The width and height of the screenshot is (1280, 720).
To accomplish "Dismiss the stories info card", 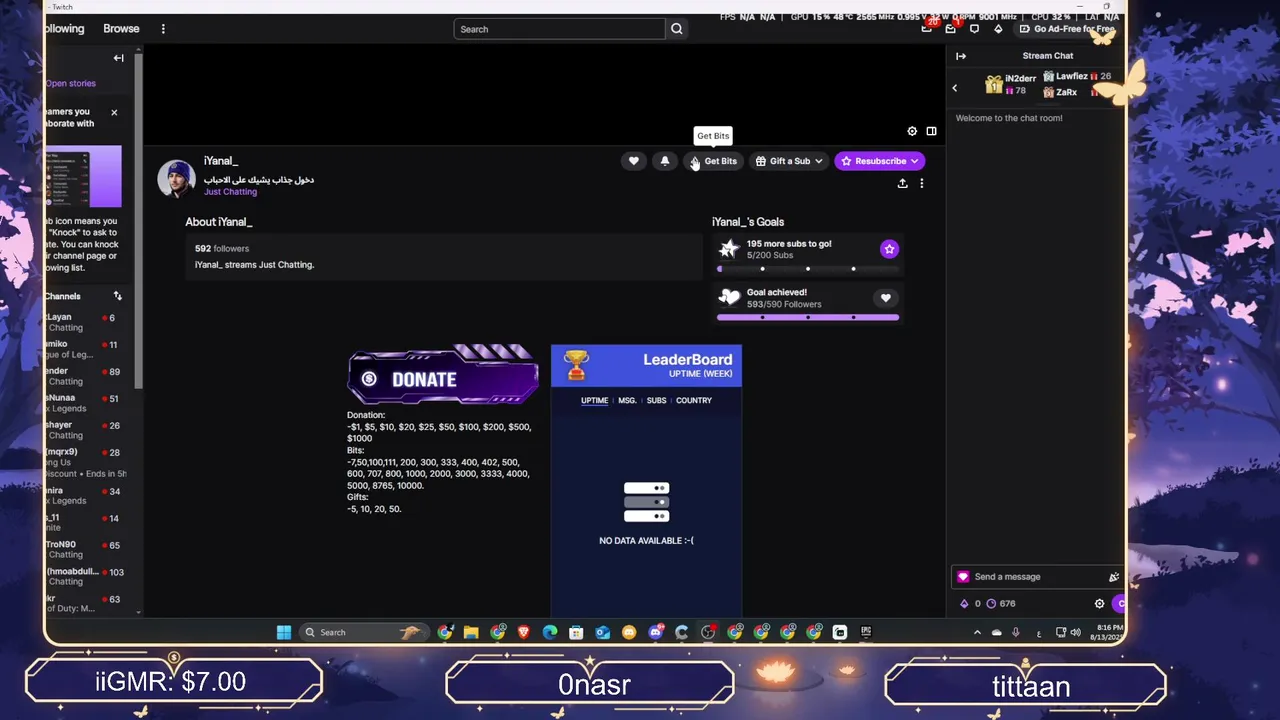I will pos(114,112).
